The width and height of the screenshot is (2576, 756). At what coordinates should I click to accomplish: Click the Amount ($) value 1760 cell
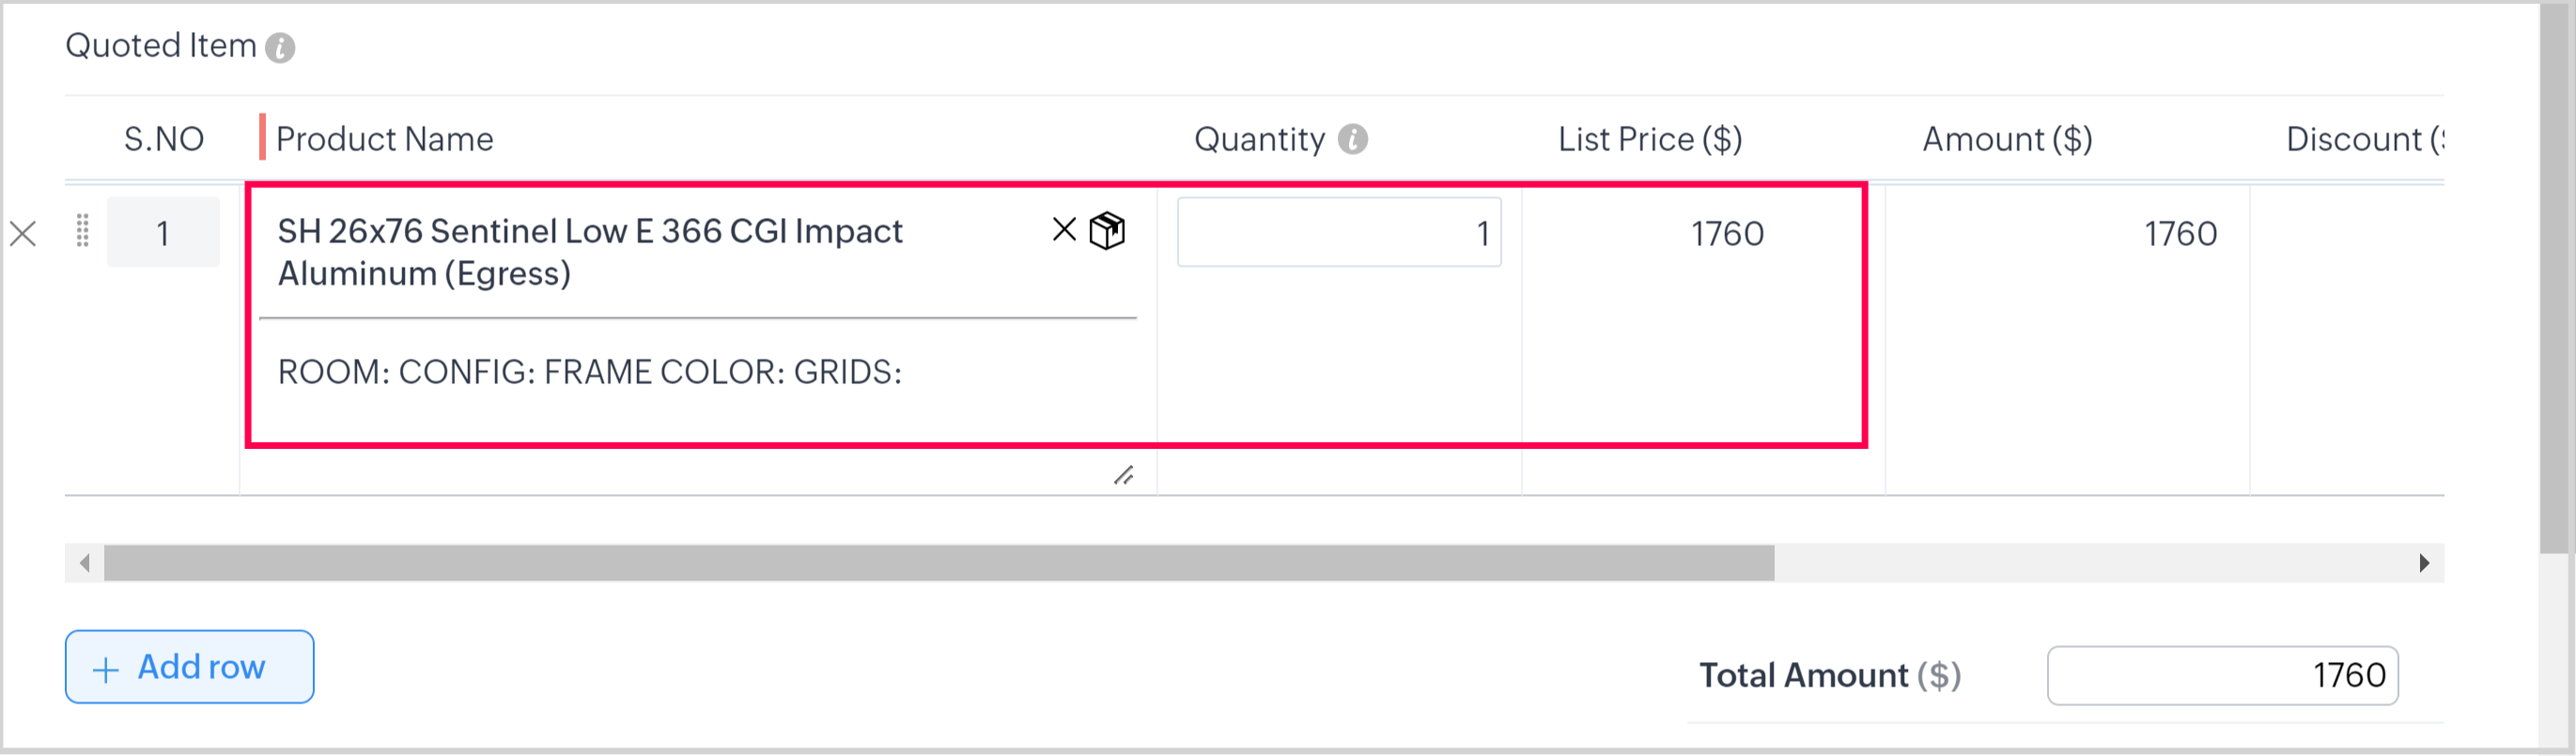(2179, 234)
